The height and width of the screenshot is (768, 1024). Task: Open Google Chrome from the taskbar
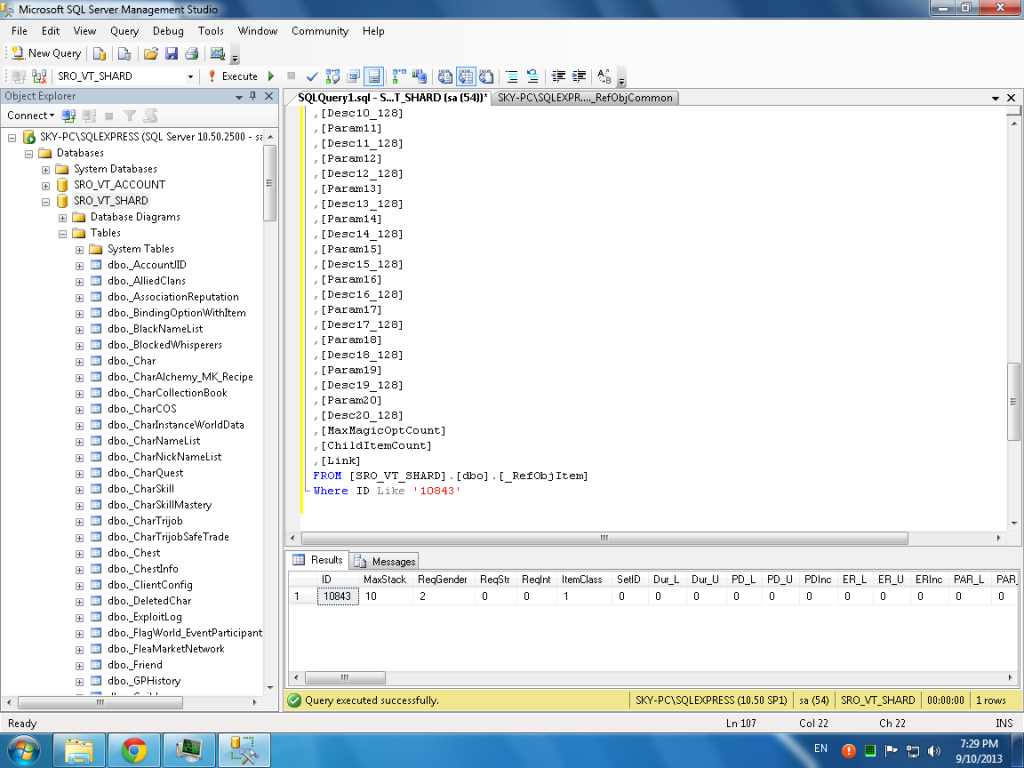click(x=134, y=750)
